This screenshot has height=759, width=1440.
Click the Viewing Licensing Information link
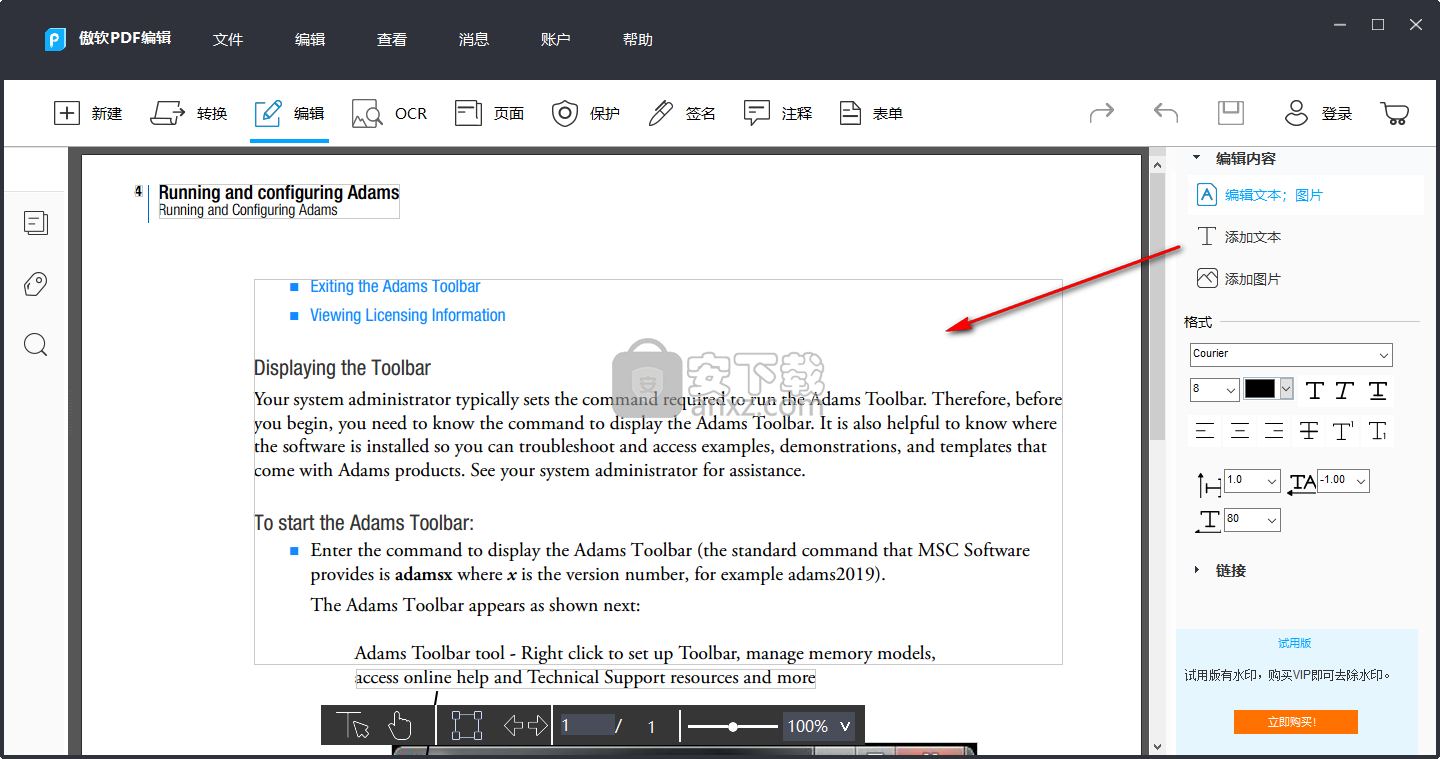[x=408, y=315]
